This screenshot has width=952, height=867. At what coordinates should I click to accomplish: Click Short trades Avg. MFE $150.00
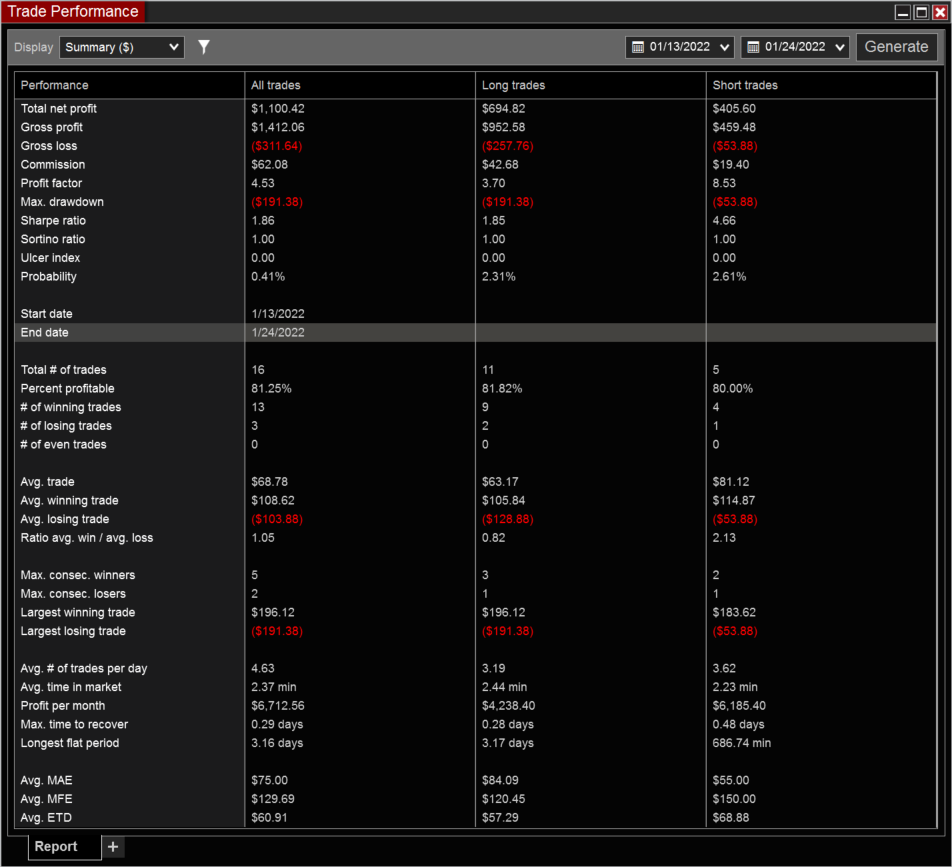tap(734, 799)
